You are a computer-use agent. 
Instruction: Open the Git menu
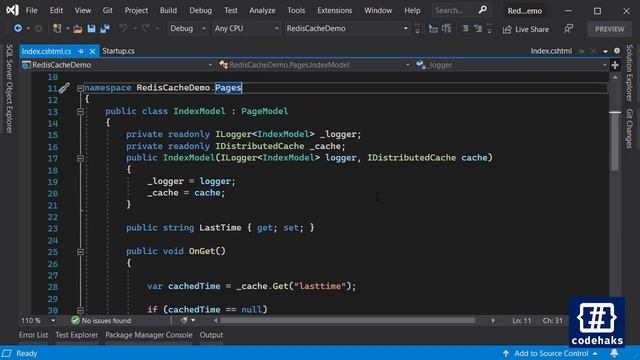[x=108, y=10]
